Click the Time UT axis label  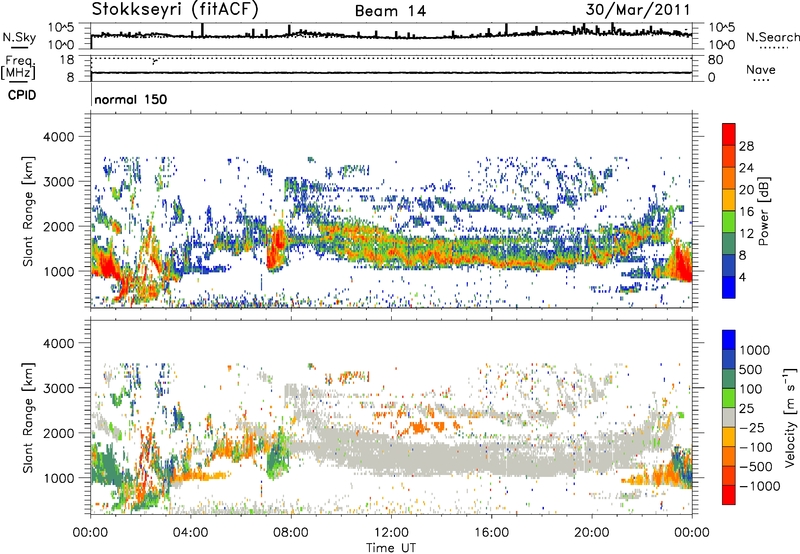pos(391,548)
